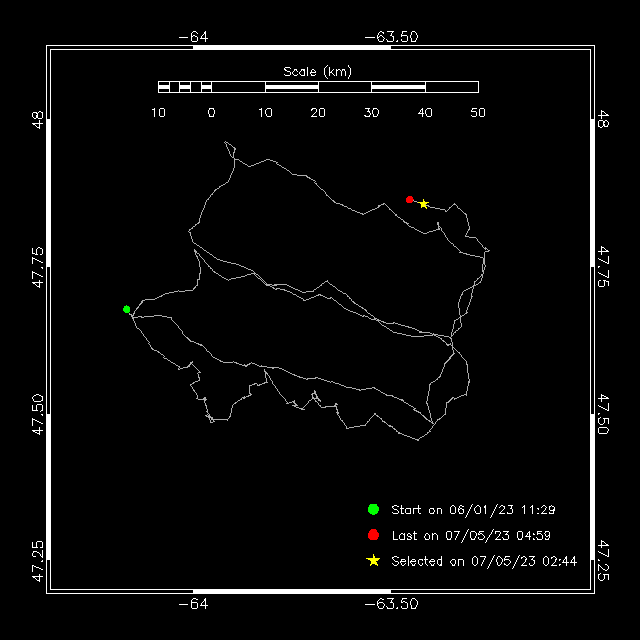
Task: Click the bottom -63.50 longitude axis label
Action: 391,604
